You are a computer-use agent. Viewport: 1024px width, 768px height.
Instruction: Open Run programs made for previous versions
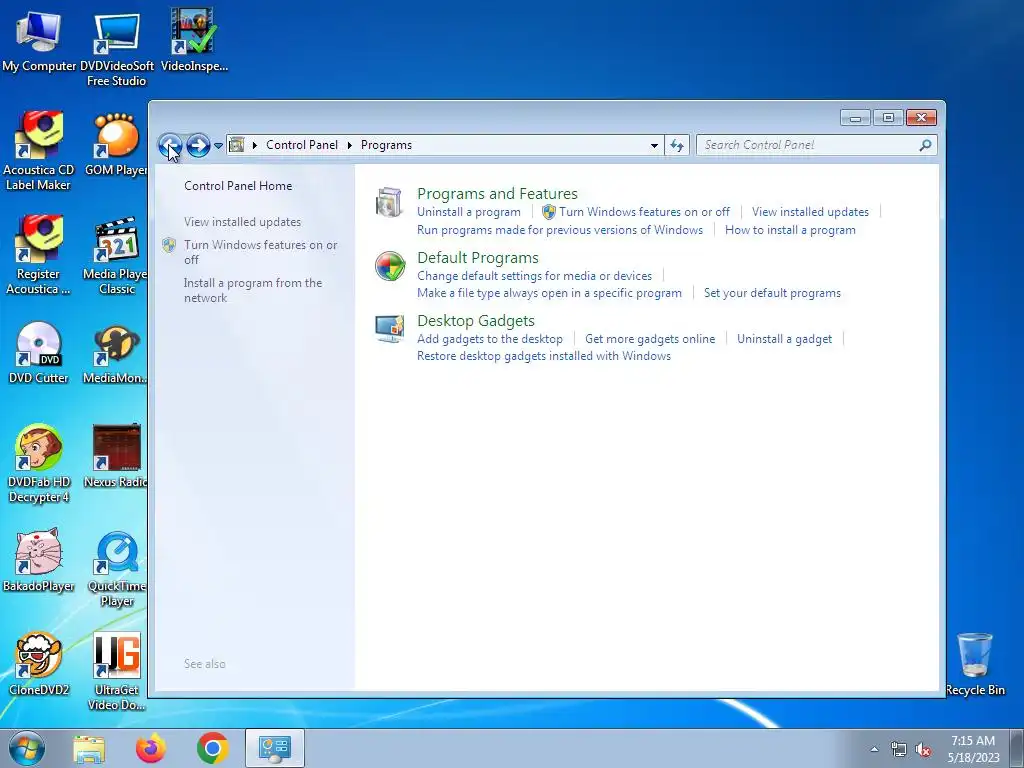point(560,230)
